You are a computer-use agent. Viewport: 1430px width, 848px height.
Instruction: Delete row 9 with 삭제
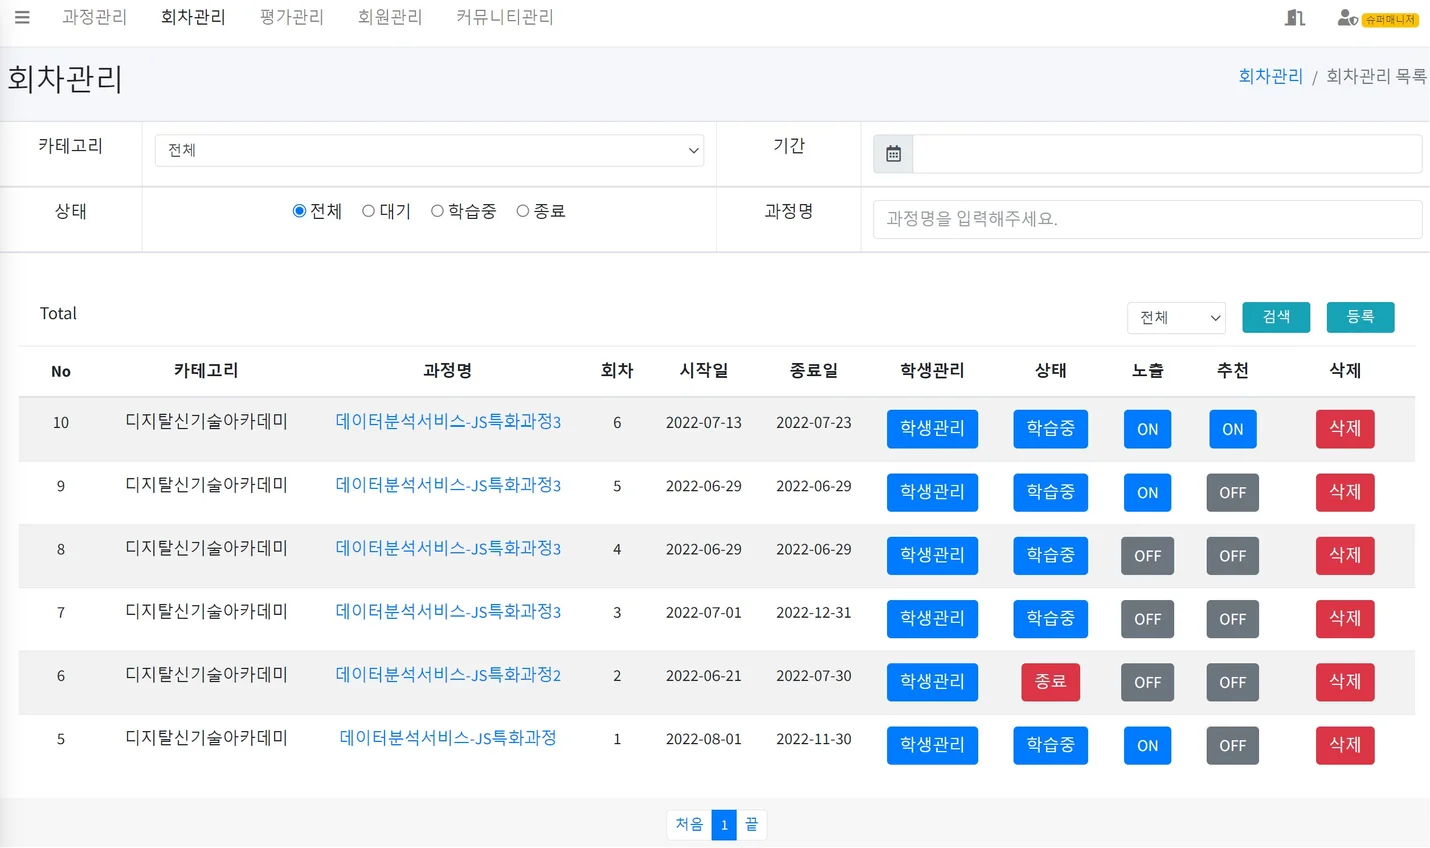point(1345,492)
